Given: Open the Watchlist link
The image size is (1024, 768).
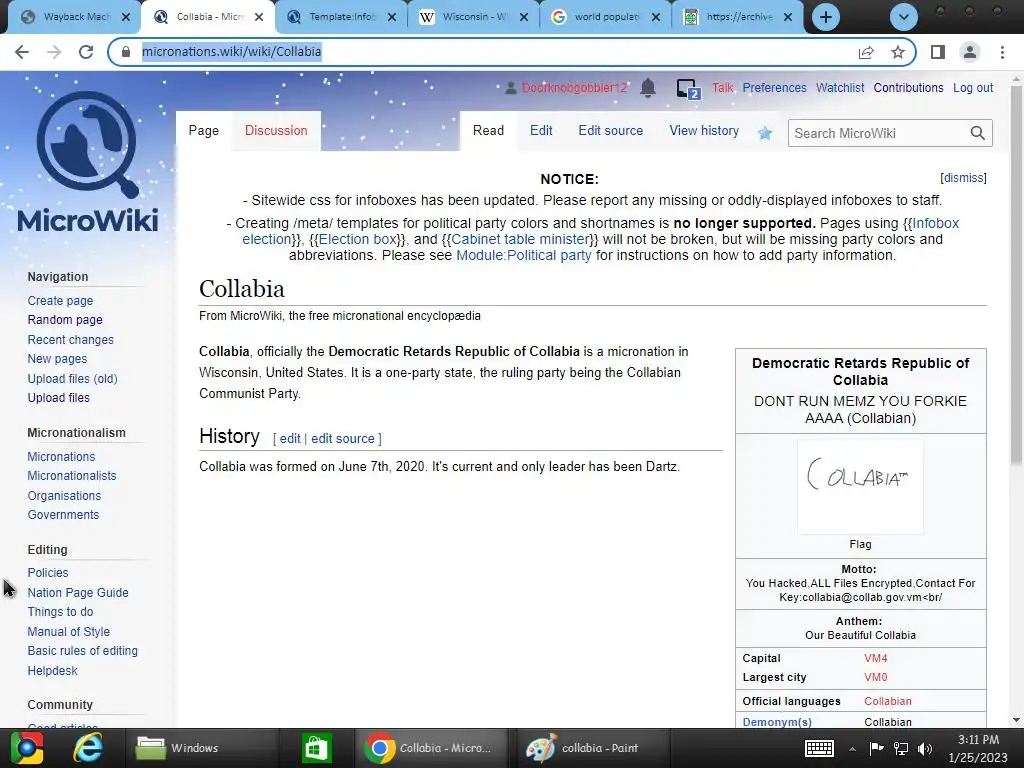Looking at the screenshot, I should (840, 88).
